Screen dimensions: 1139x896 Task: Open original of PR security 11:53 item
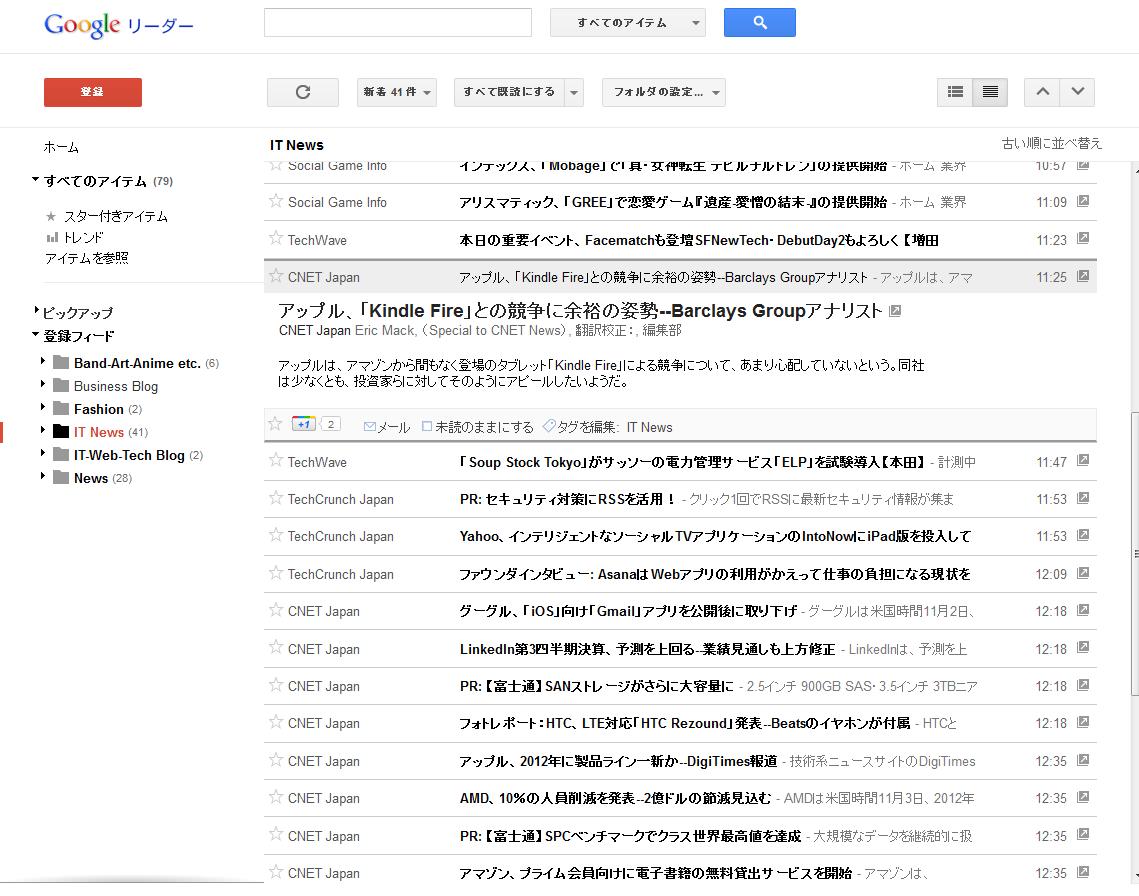1083,499
